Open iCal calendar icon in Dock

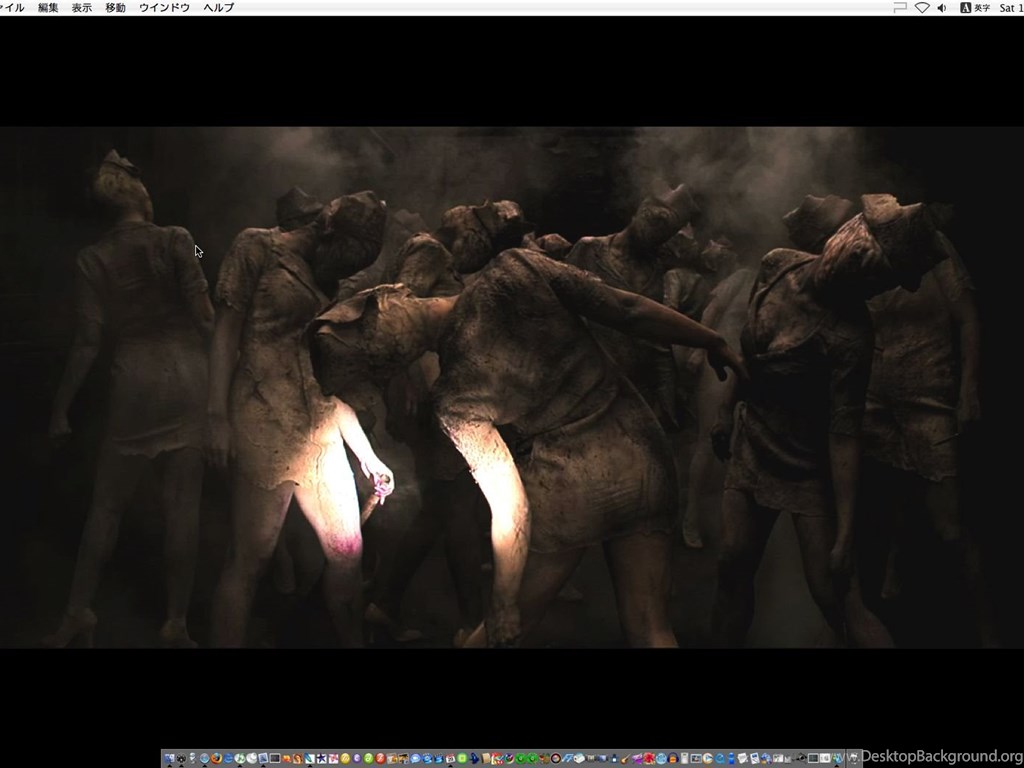click(451, 758)
